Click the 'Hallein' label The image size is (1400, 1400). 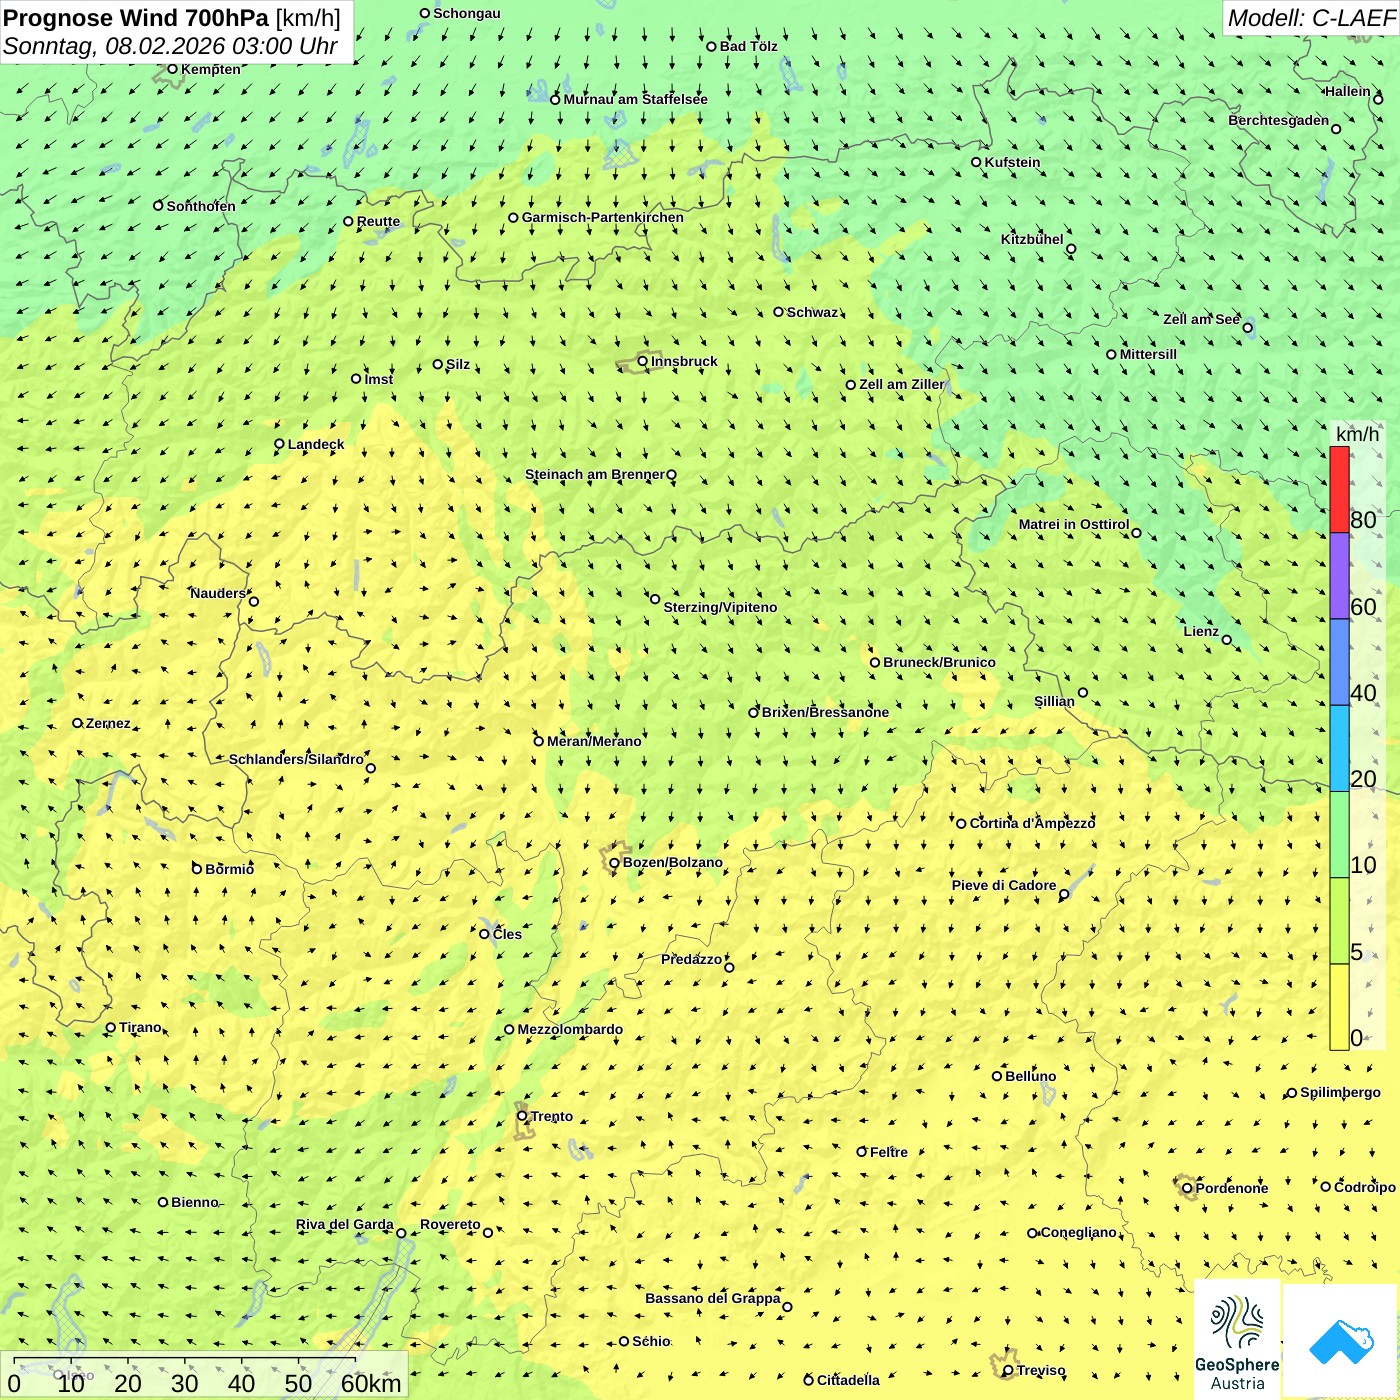[x=1348, y=91]
